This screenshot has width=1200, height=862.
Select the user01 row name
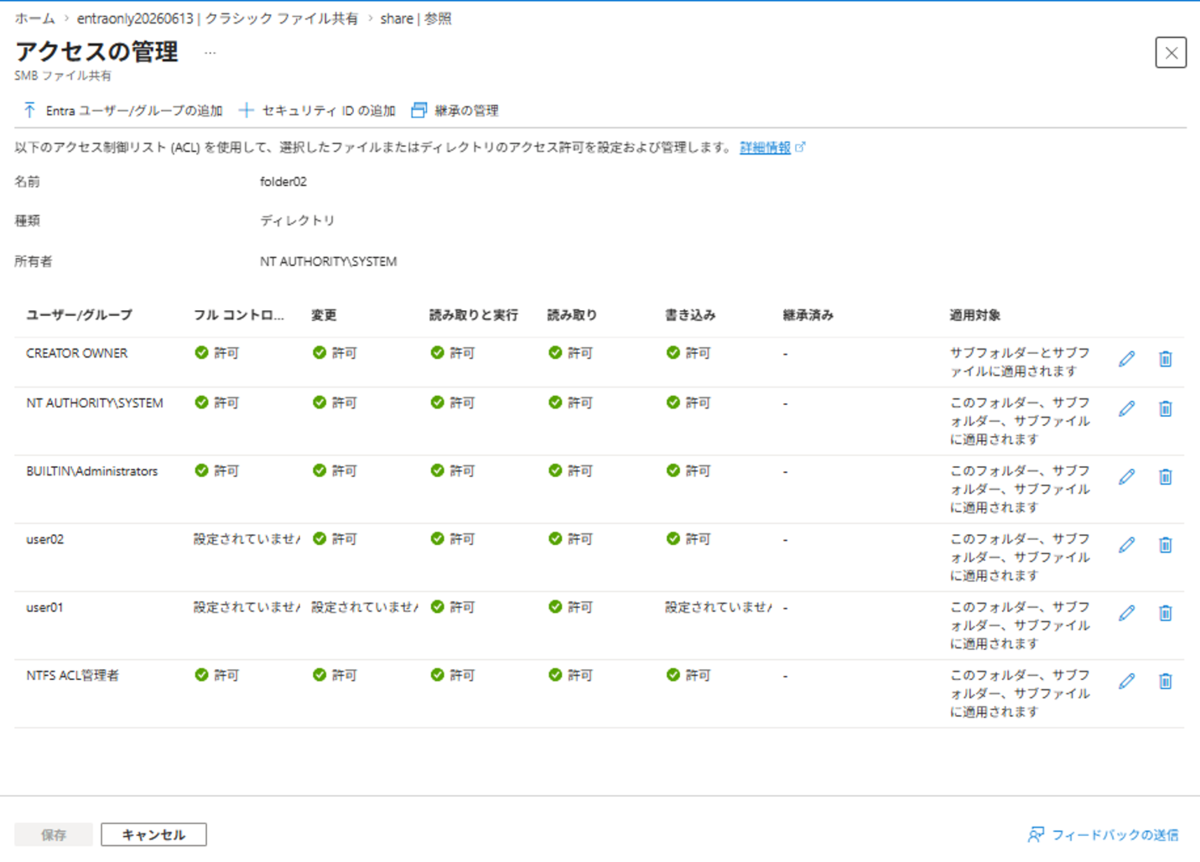45,607
